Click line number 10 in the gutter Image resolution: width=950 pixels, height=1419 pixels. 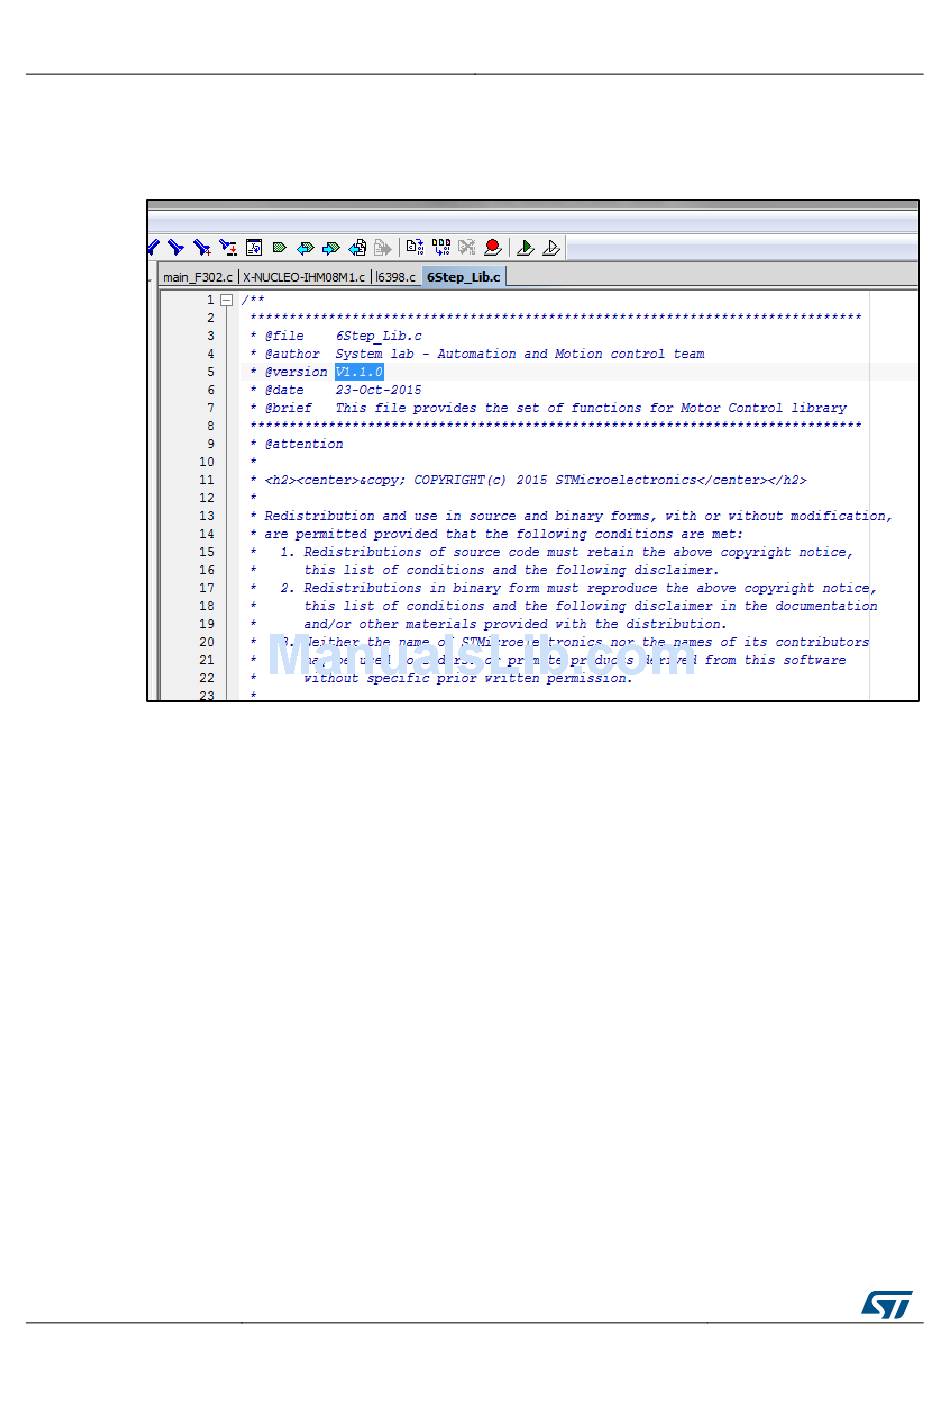pyautogui.click(x=206, y=462)
